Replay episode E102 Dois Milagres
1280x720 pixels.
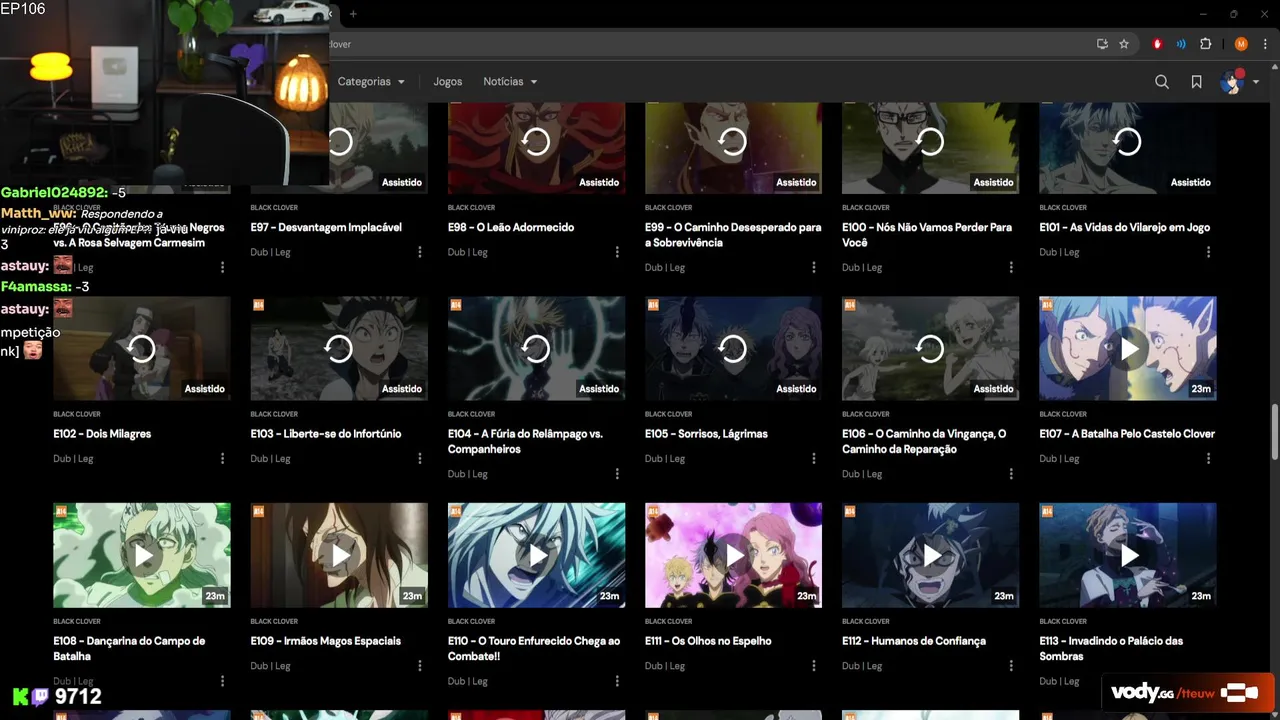point(141,348)
